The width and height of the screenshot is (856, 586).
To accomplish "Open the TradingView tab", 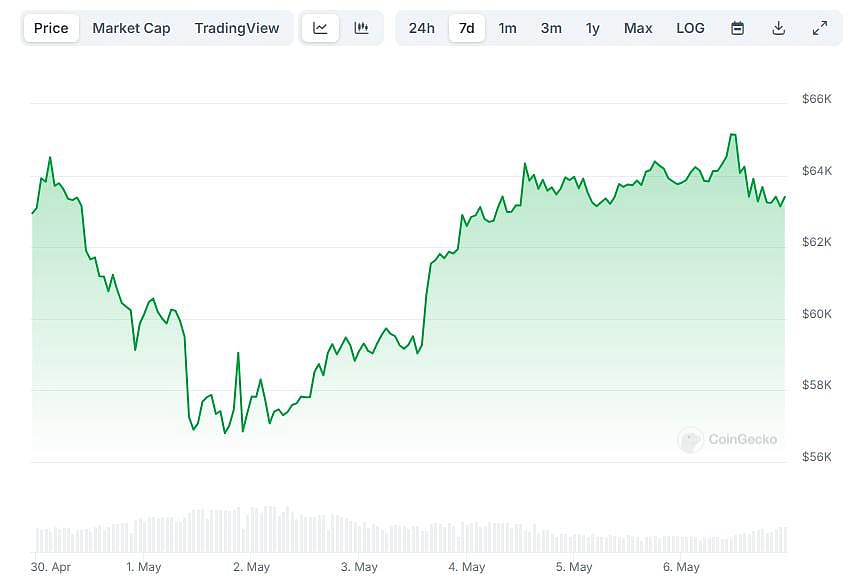I will tap(237, 28).
